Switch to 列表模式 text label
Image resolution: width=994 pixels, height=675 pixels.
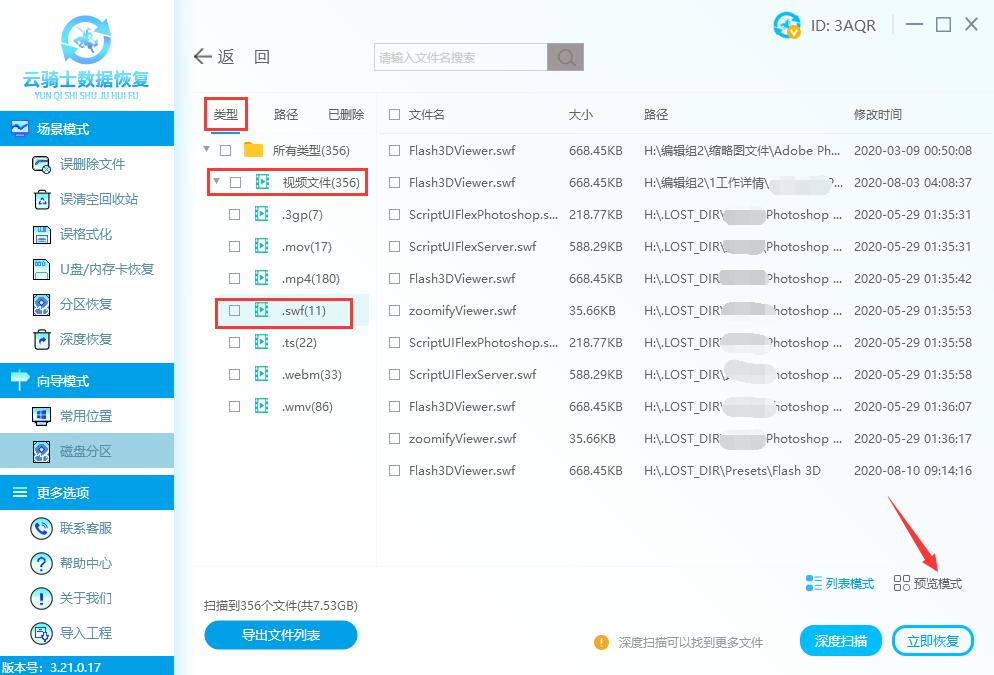[849, 583]
